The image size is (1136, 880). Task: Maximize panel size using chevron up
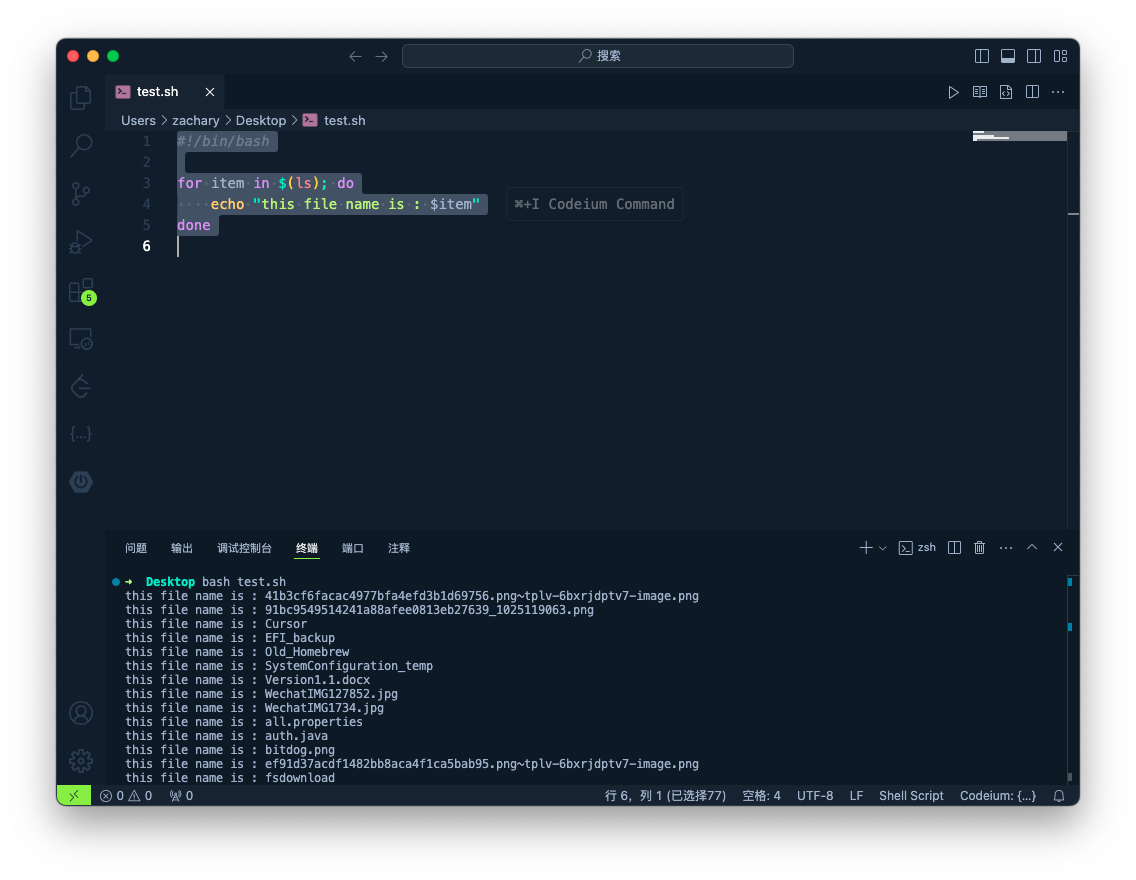[x=1032, y=548]
